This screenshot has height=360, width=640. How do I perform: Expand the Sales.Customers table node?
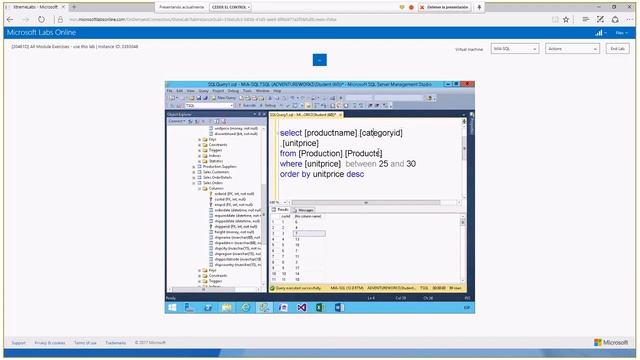click(x=194, y=172)
